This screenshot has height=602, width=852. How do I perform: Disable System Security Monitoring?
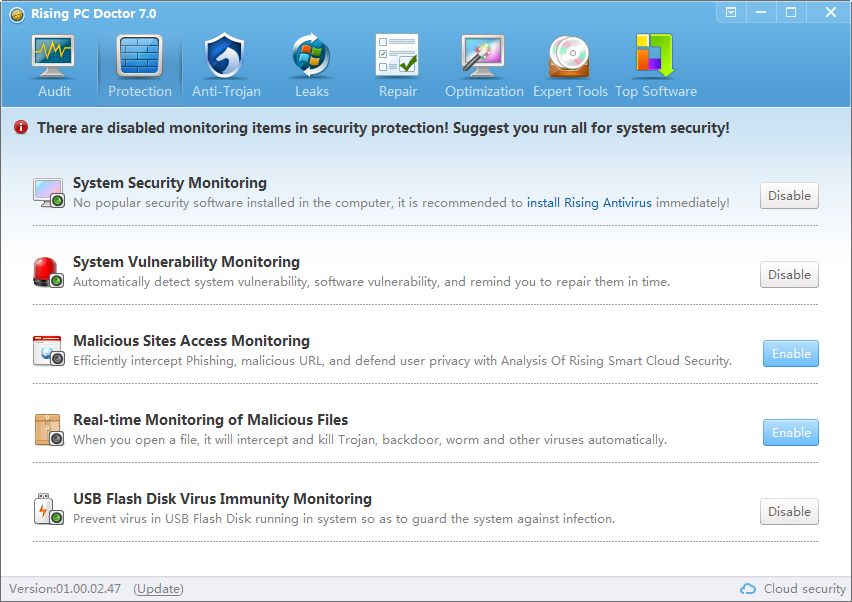pos(789,196)
